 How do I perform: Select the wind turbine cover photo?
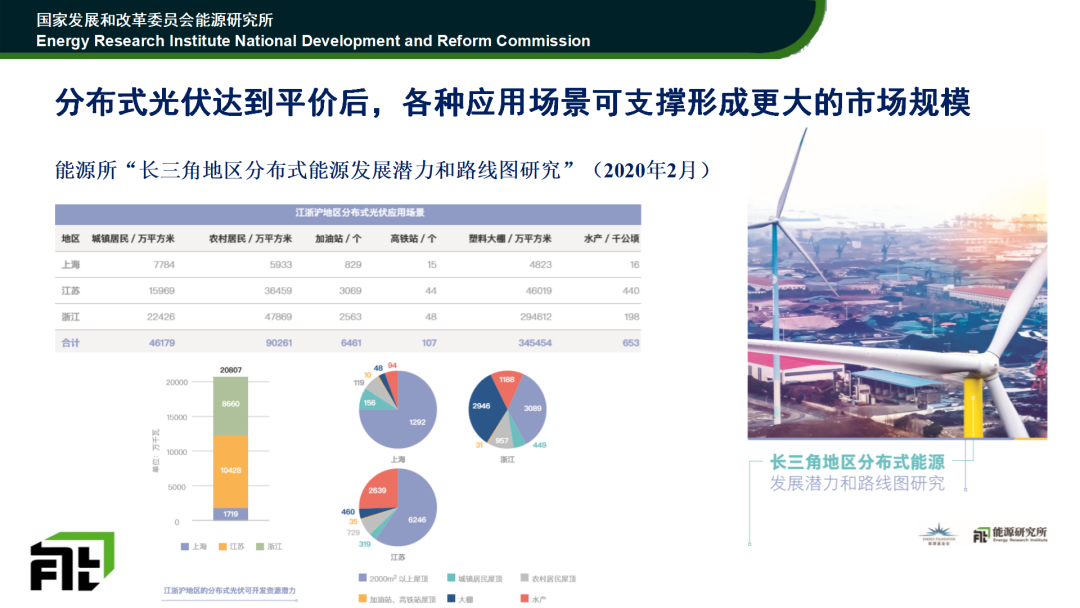pyautogui.click(x=897, y=283)
